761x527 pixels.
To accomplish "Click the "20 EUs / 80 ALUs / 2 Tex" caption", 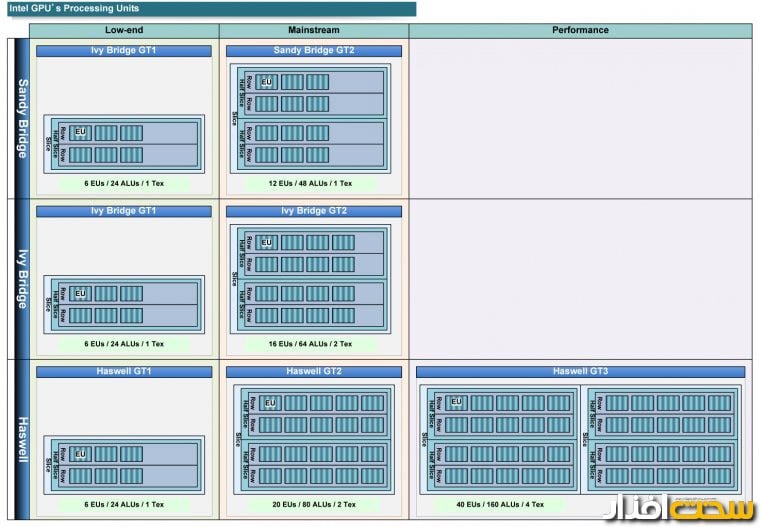I will (x=314, y=505).
